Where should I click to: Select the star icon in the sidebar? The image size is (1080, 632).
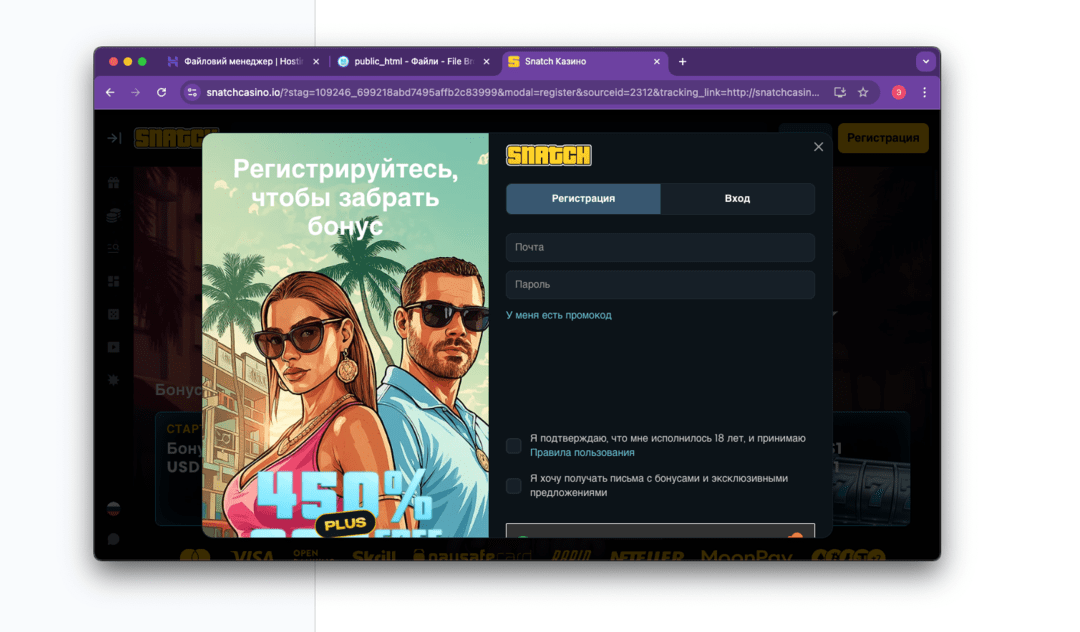(113, 378)
